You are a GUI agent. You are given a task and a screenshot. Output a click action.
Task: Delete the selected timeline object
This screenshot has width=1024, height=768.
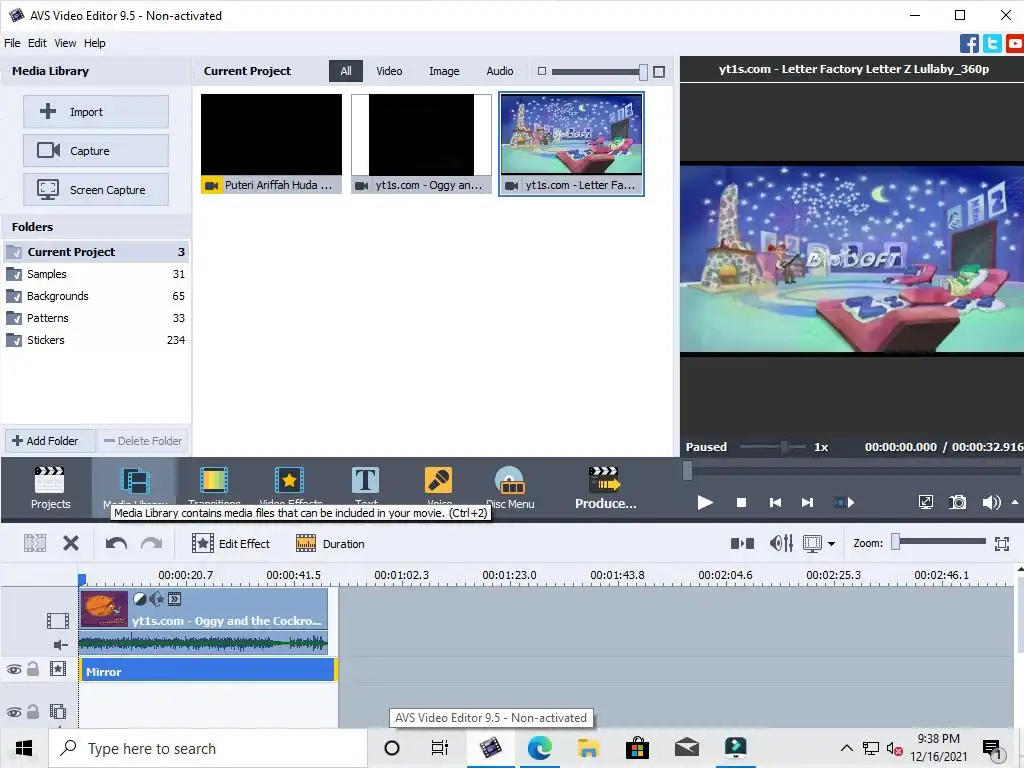(x=71, y=543)
